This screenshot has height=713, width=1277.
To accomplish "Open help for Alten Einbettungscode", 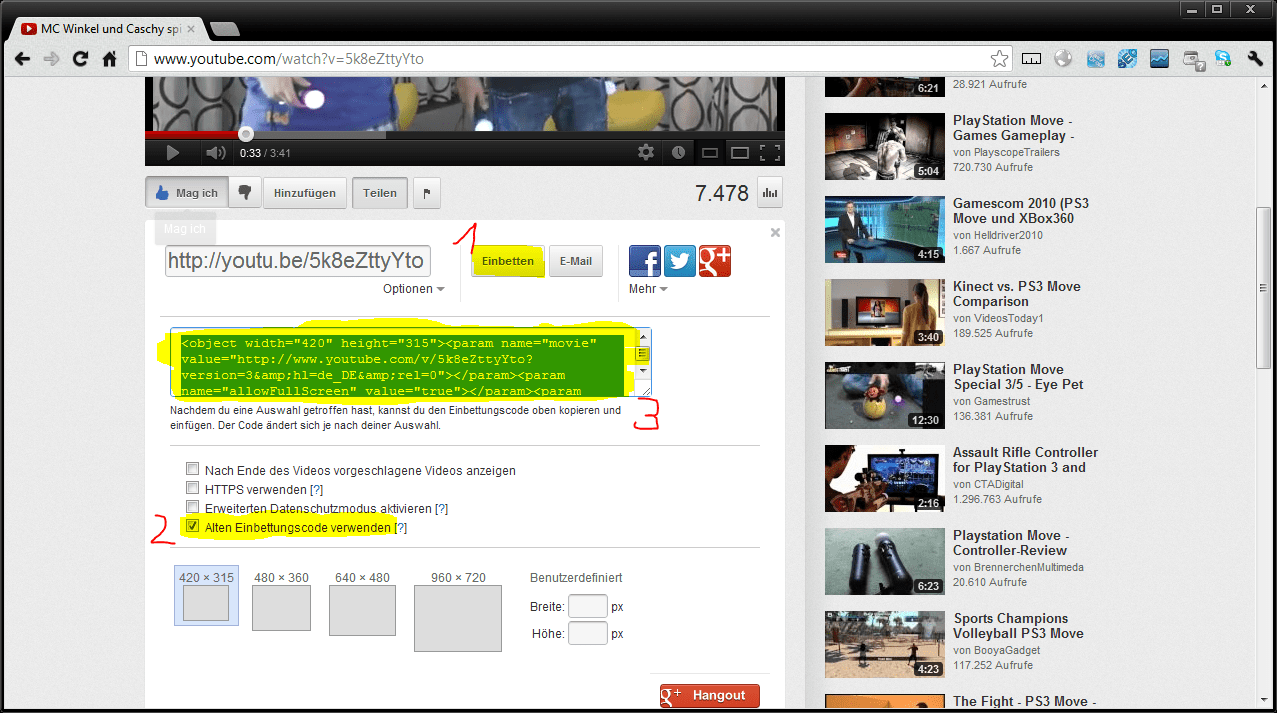I will pyautogui.click(x=401, y=527).
